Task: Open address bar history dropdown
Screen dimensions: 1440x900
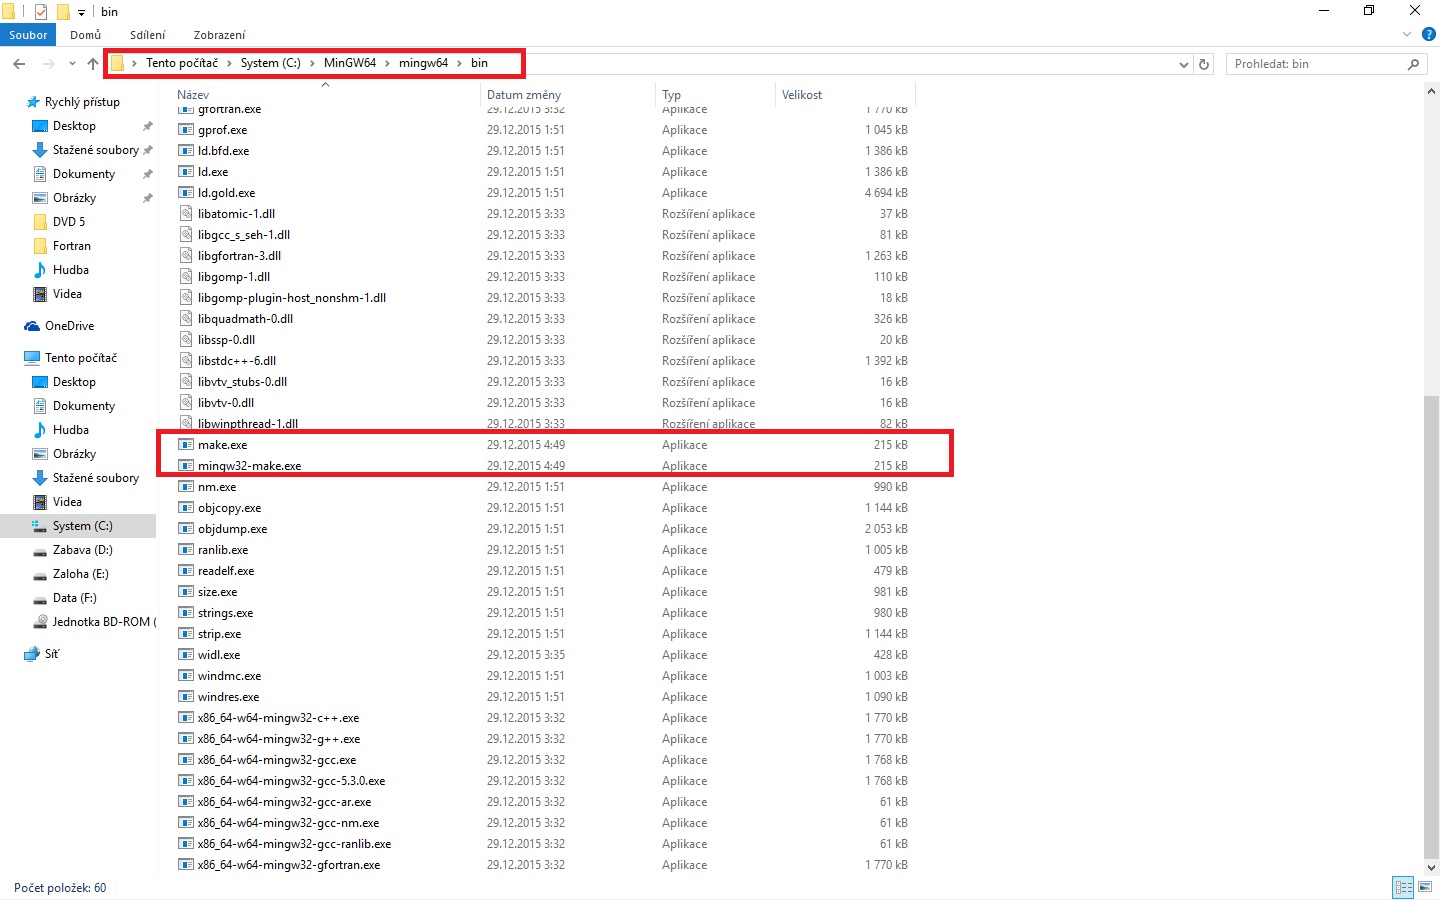Action: click(x=1184, y=64)
